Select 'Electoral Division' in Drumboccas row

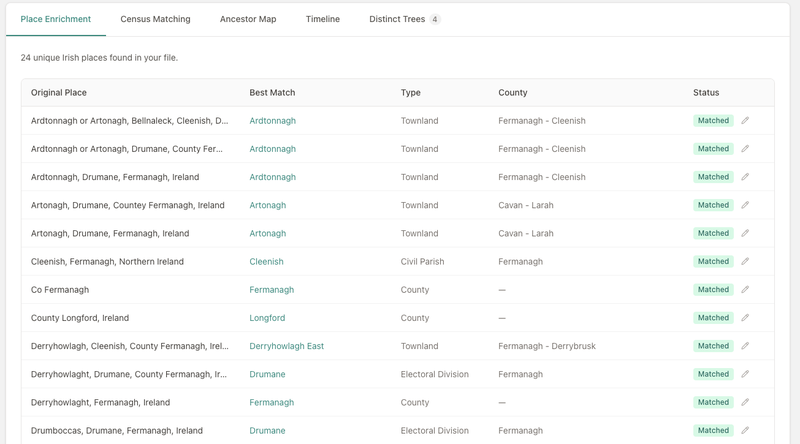[x=434, y=430]
